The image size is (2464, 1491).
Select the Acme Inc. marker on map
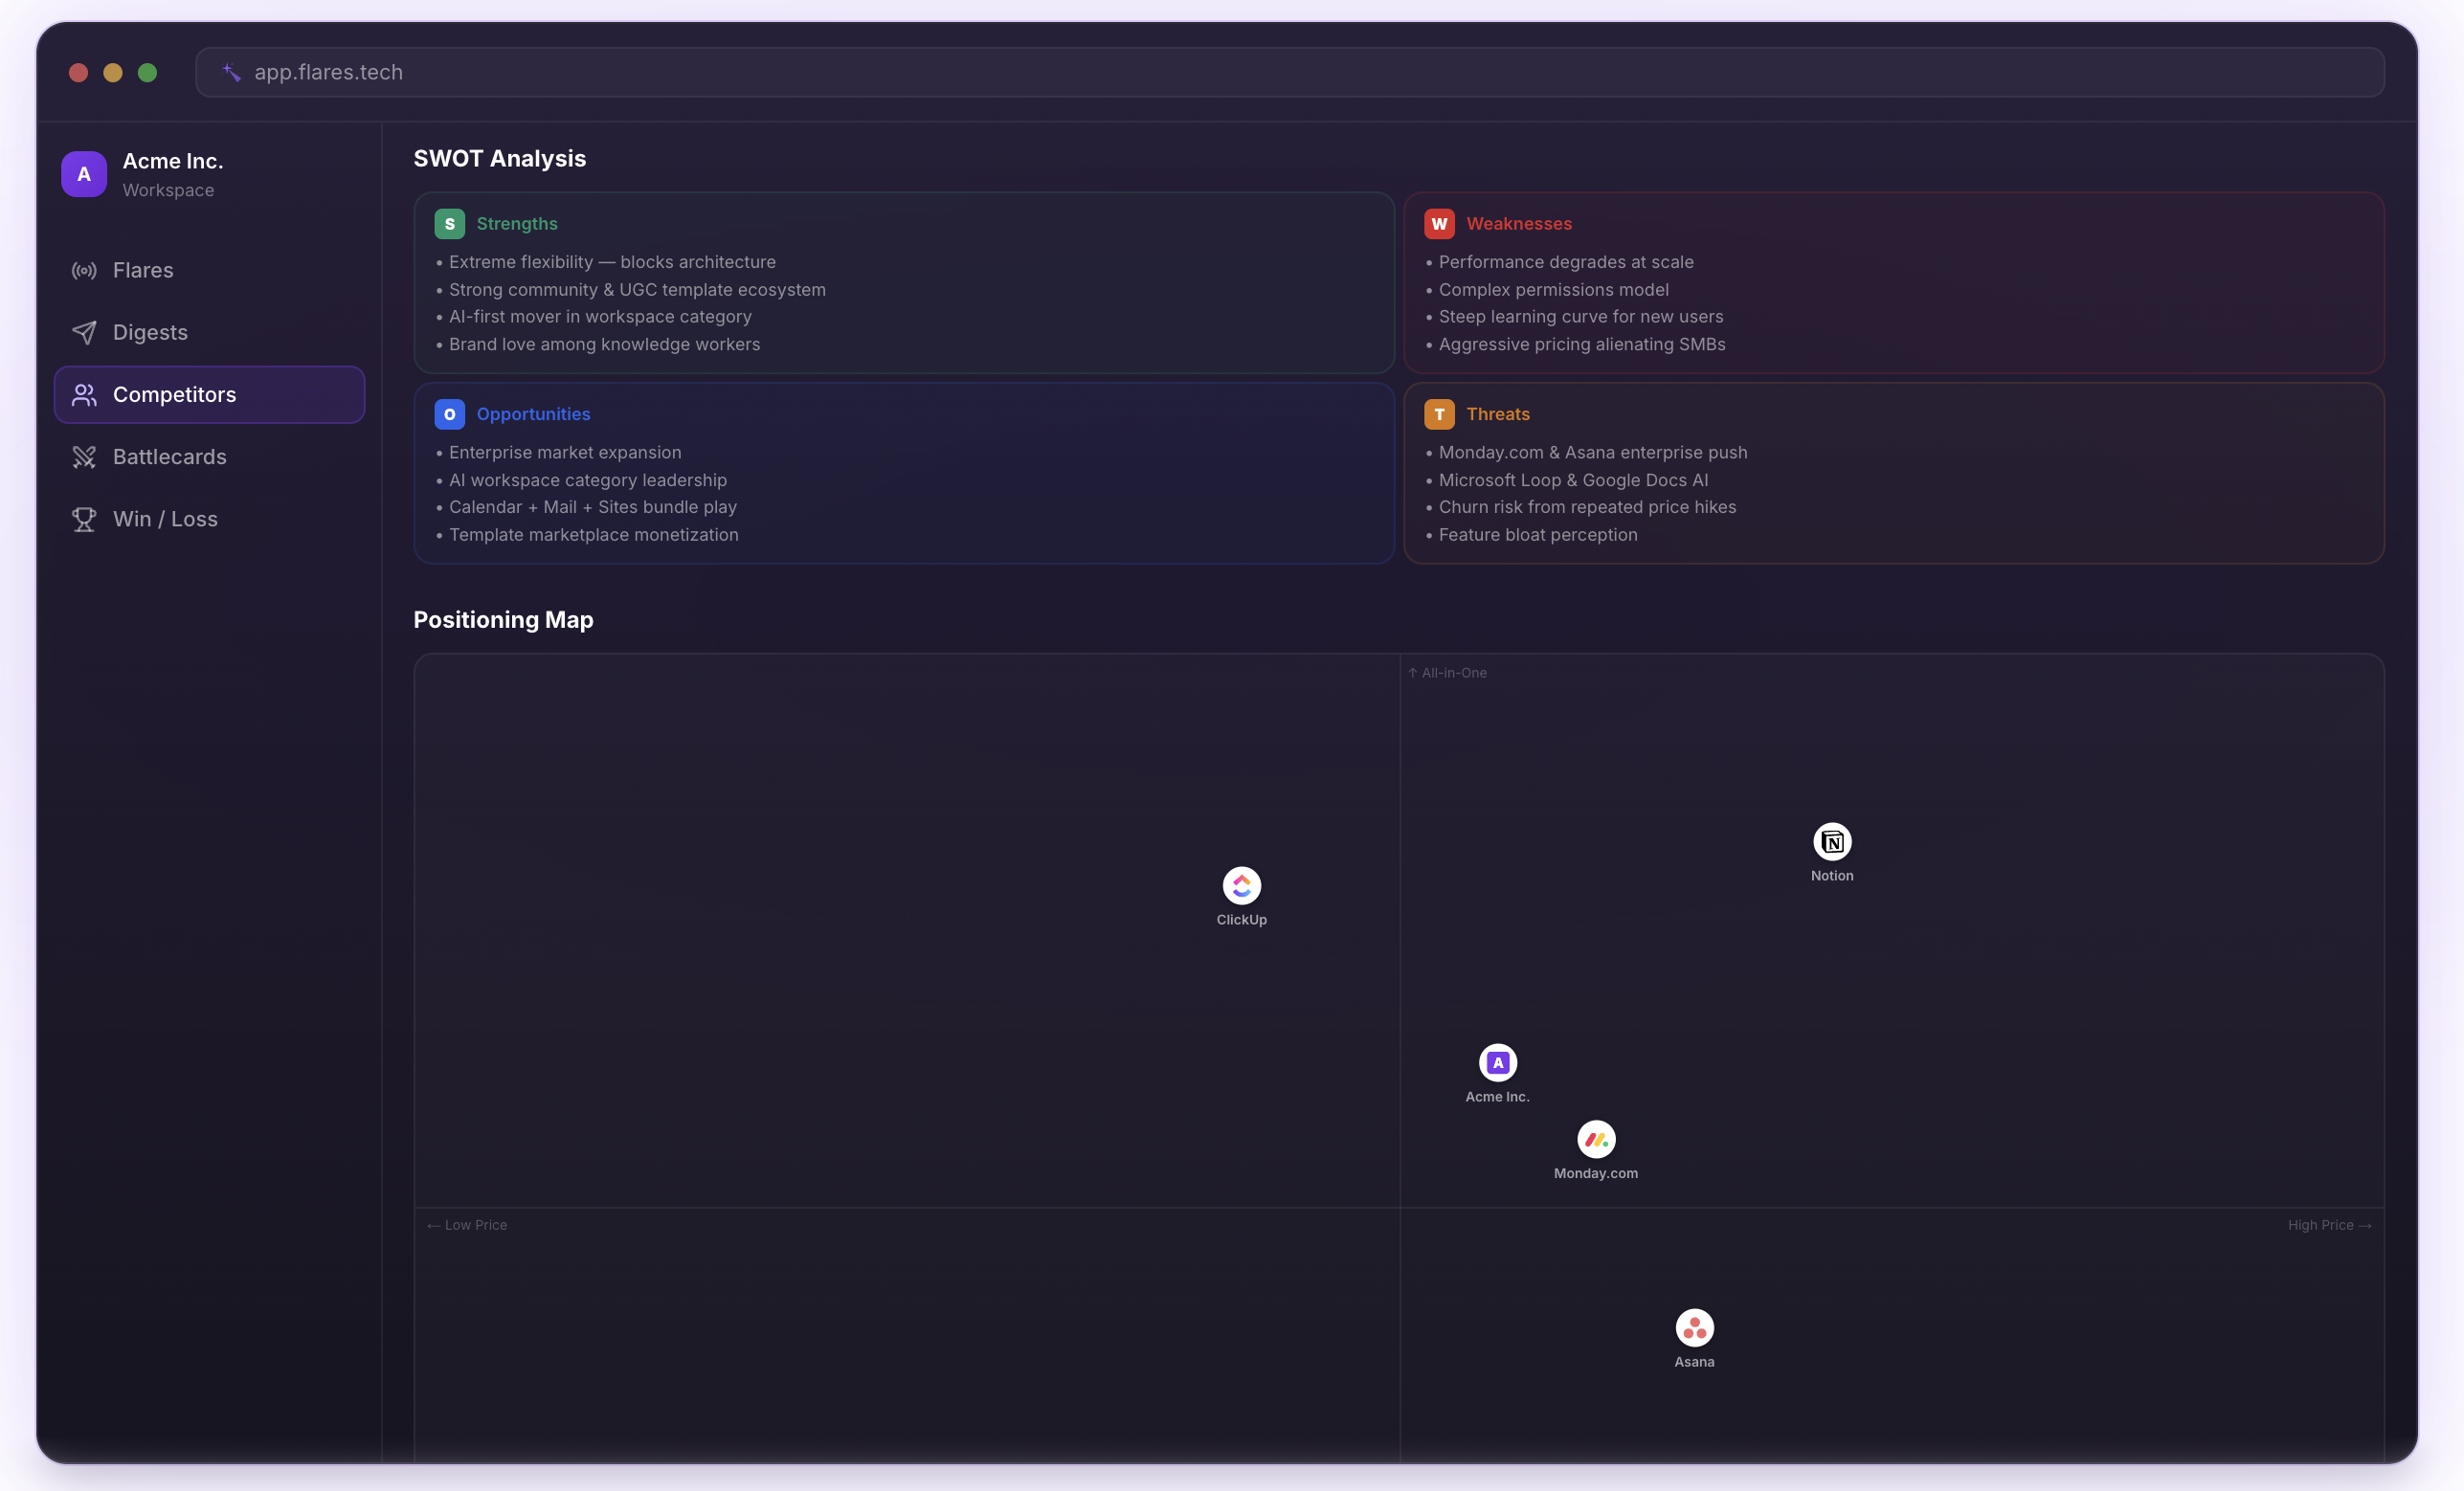(1497, 1062)
